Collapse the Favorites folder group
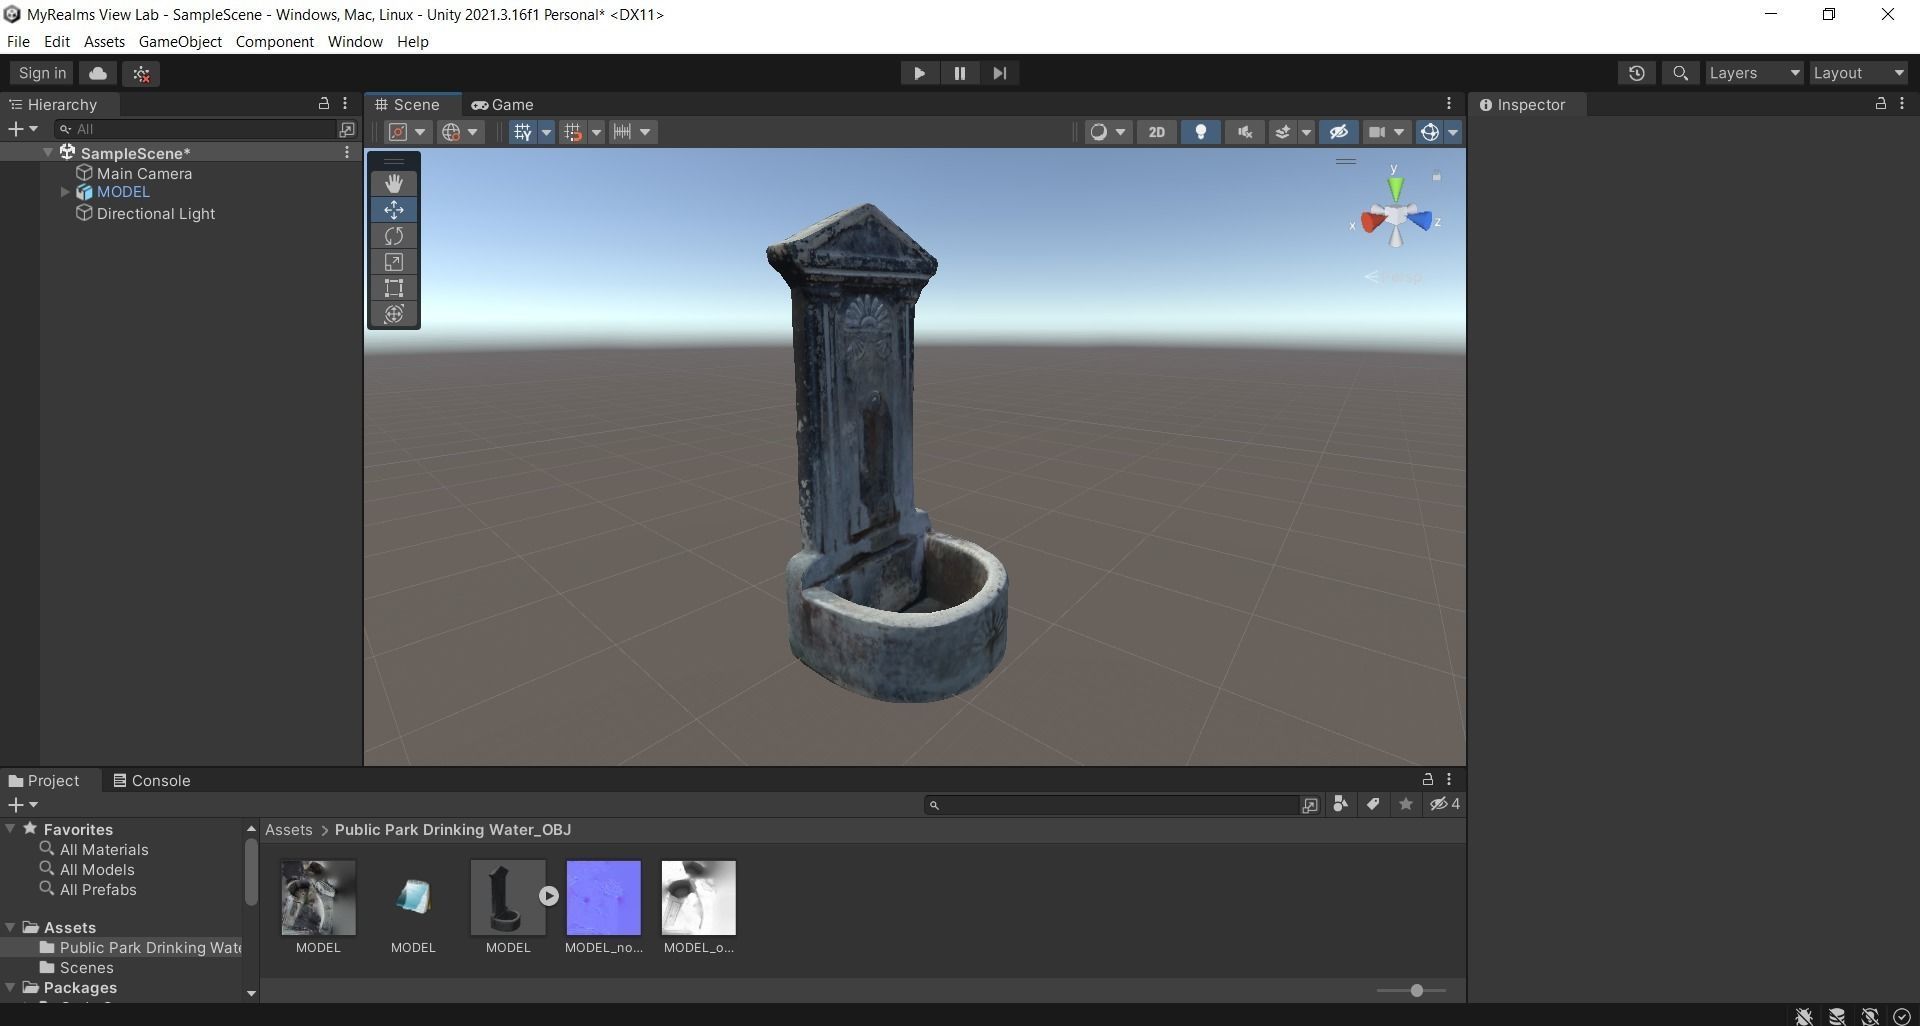1920x1026 pixels. coord(10,829)
